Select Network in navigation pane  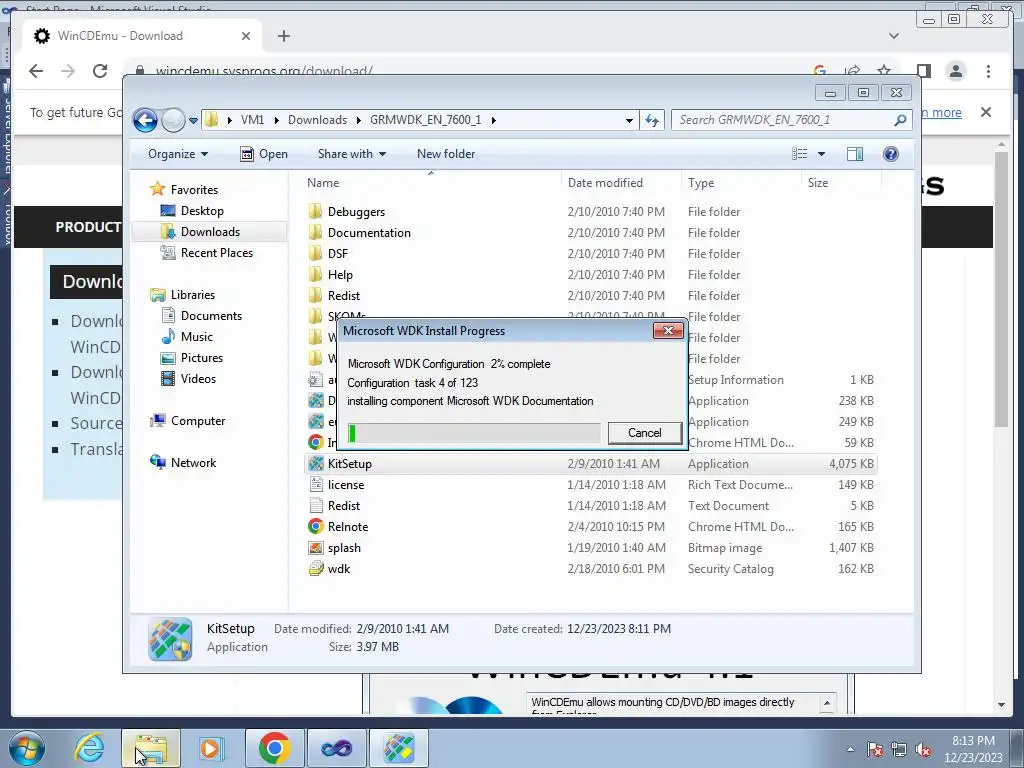pos(193,462)
